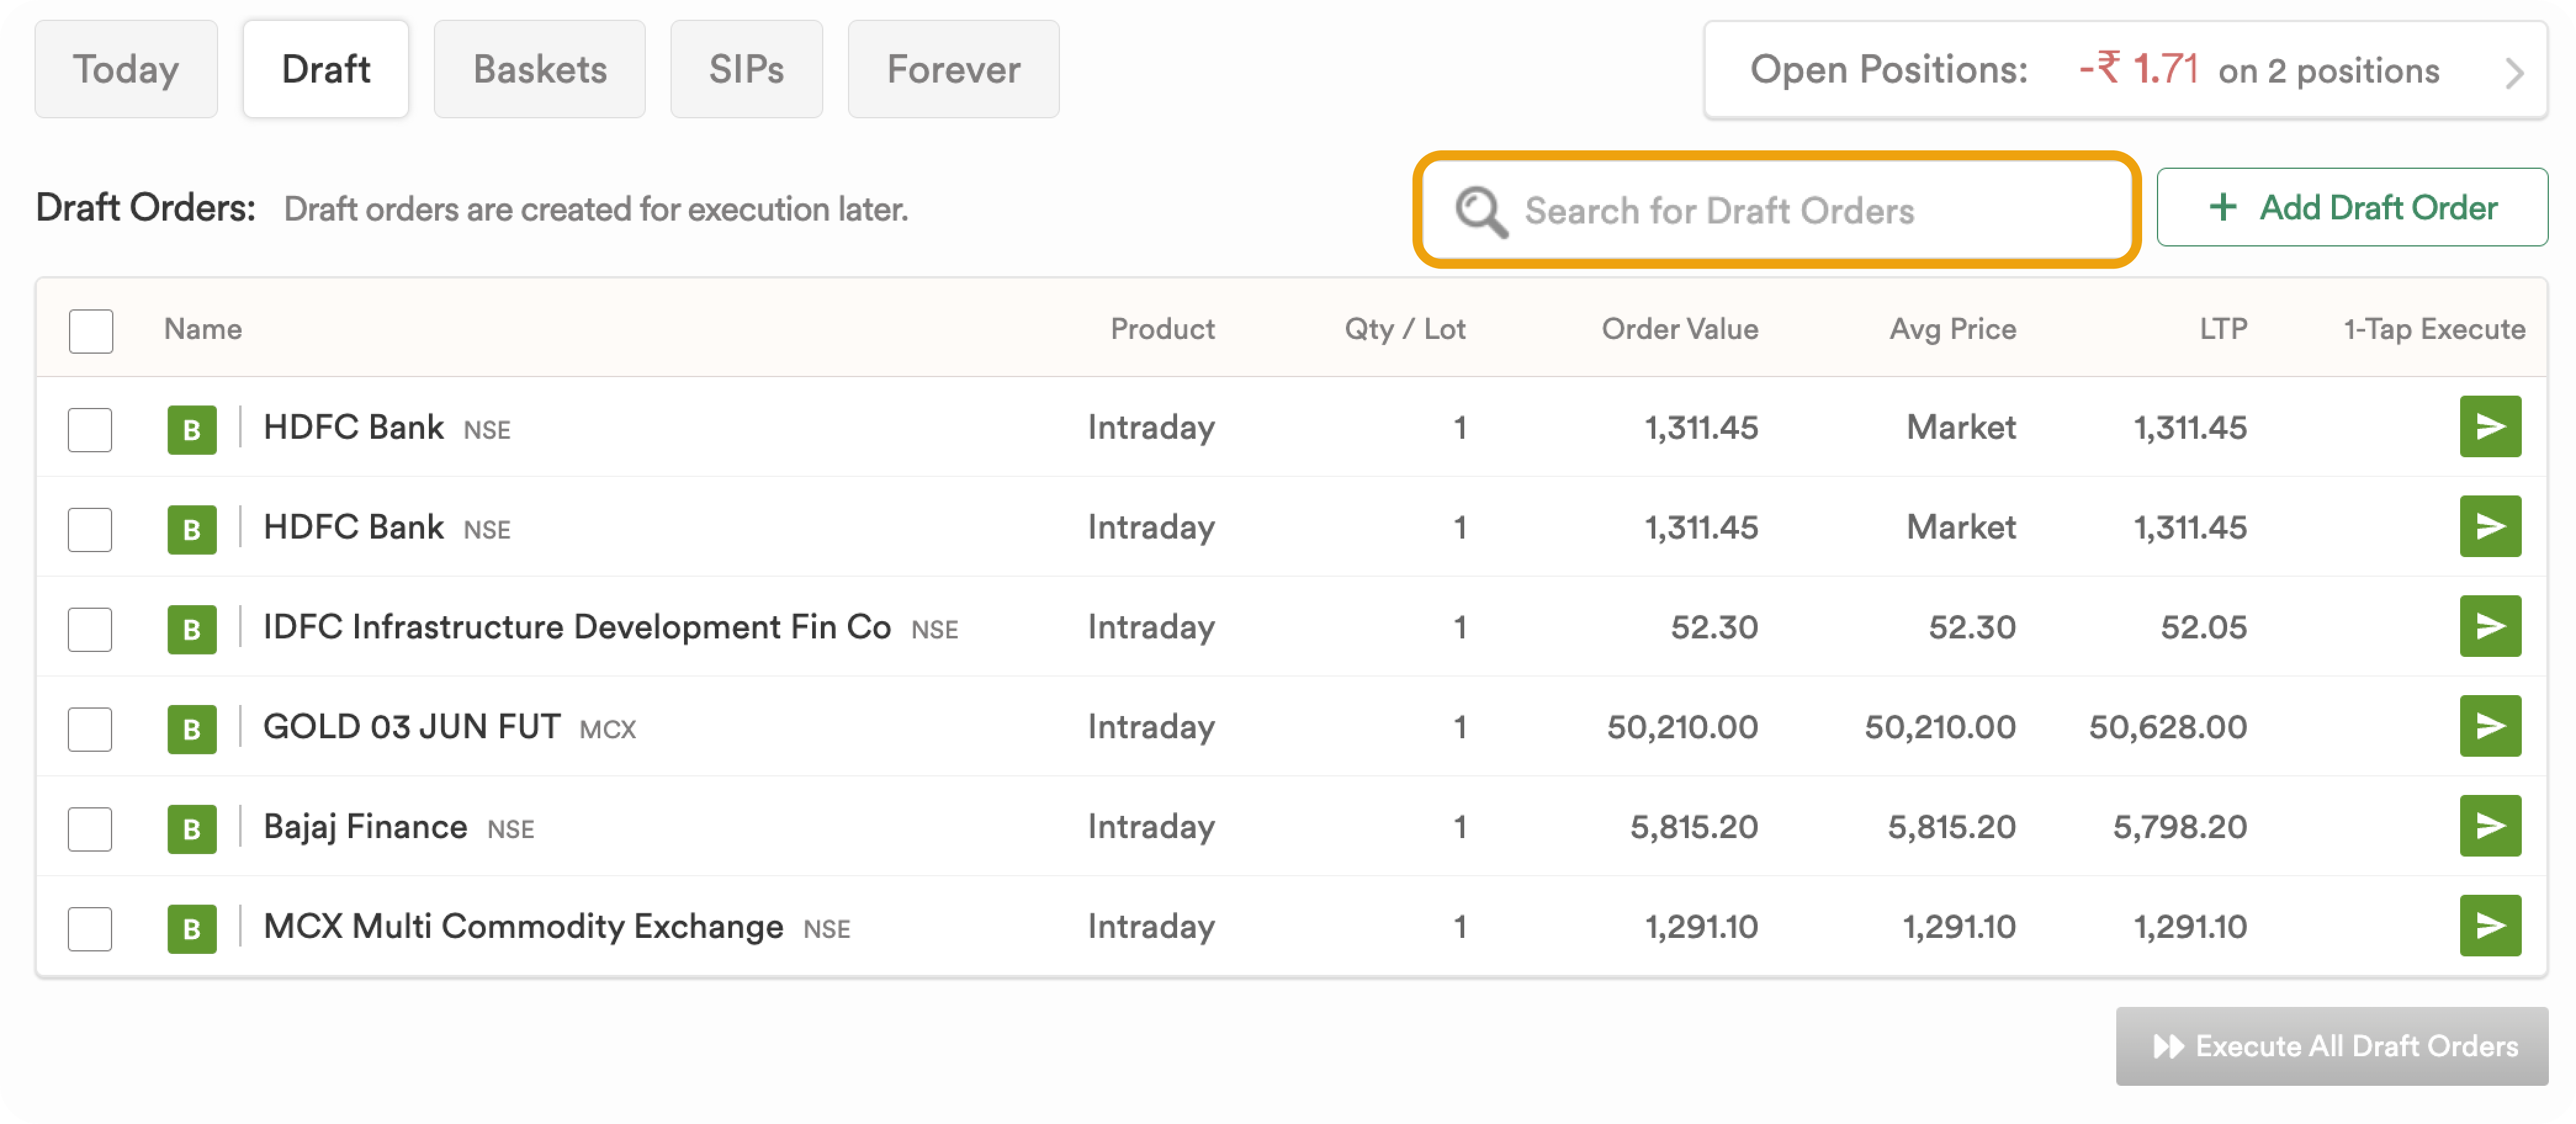2576x1124 pixels.
Task: Switch to the Forever tab
Action: click(x=954, y=69)
